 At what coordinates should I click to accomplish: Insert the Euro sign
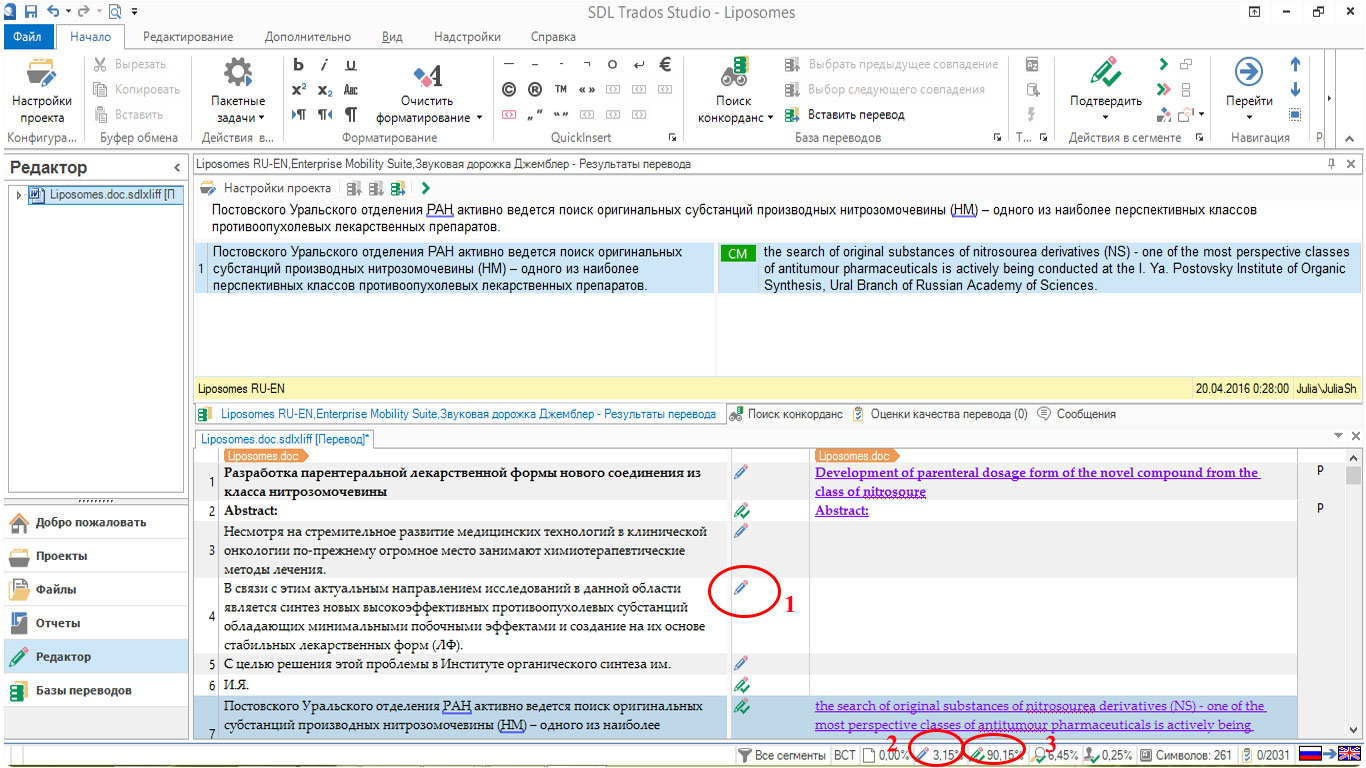(665, 64)
